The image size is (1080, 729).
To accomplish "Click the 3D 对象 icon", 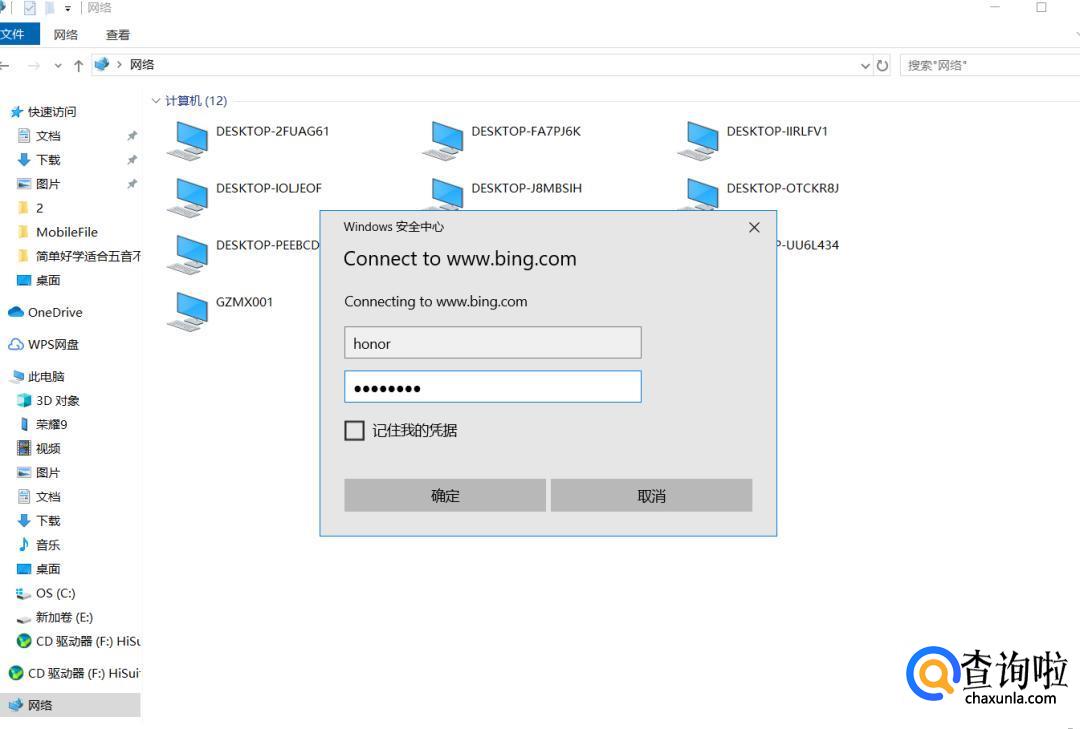I will pos(24,400).
